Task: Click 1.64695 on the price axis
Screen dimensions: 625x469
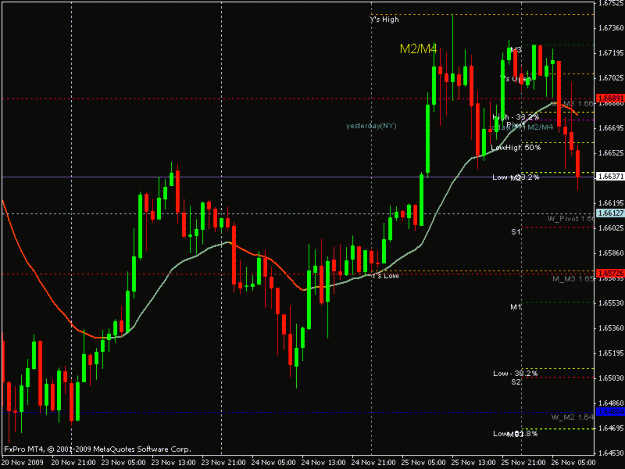Action: click(611, 428)
